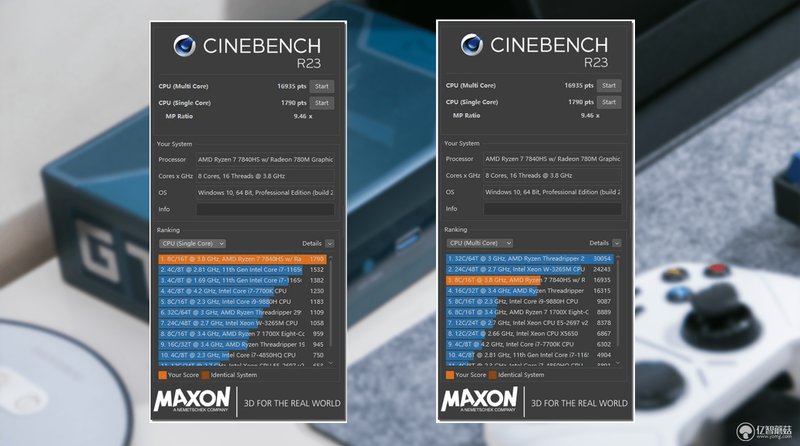This screenshot has height=446, width=800.
Task: Click the Maxon logo in the multi-core ranking window
Action: [480, 400]
